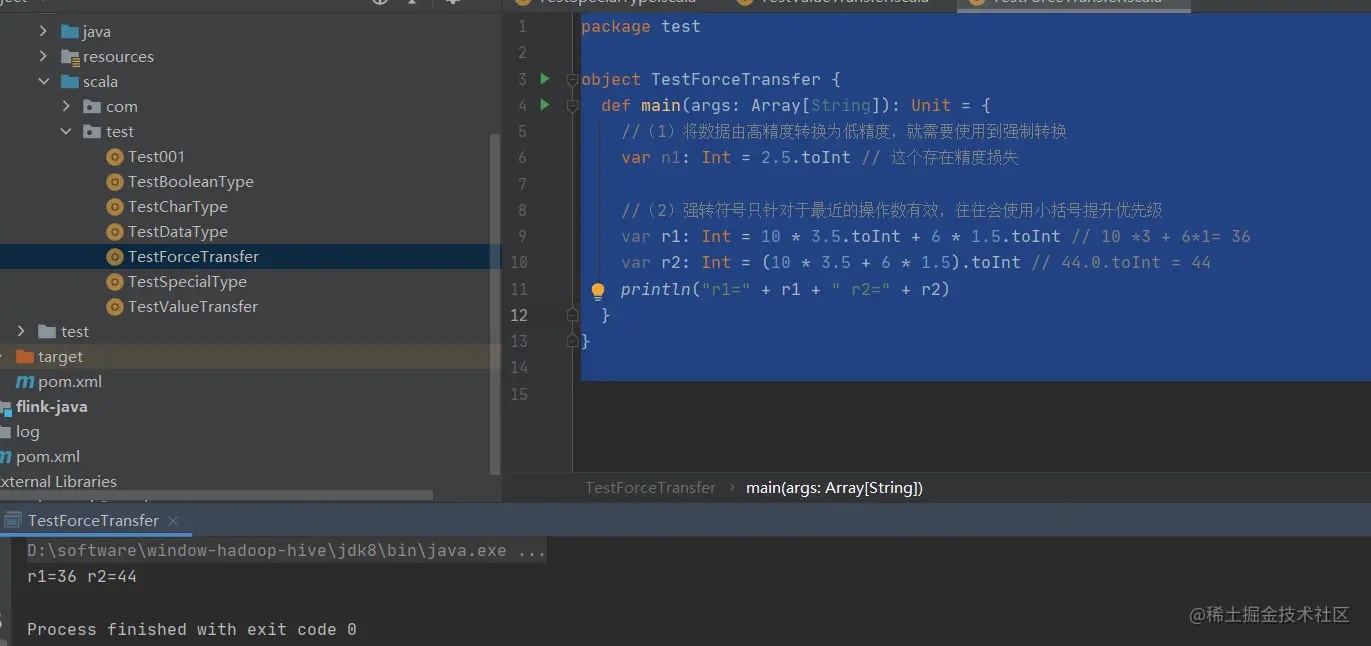
Task: Select TestForceTransfer in the project tree
Action: click(193, 256)
